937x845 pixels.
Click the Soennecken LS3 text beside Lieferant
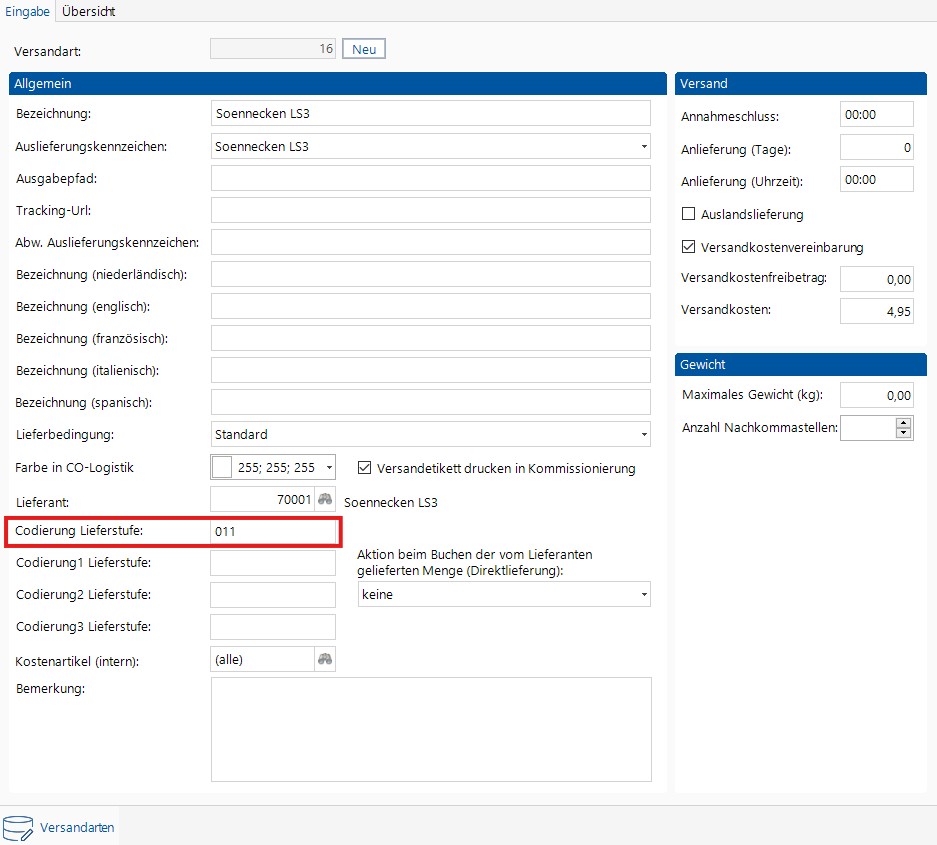pos(391,503)
